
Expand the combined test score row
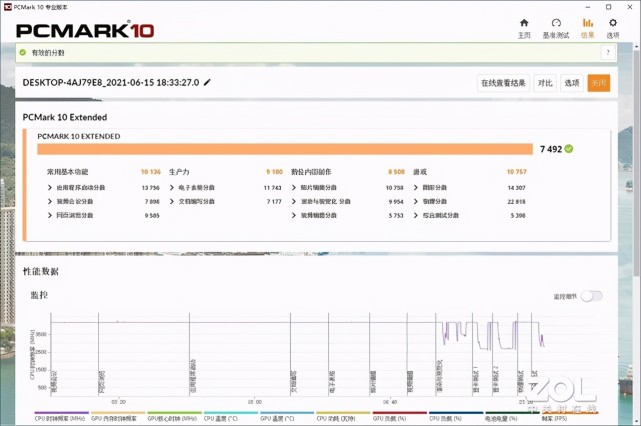(436, 215)
